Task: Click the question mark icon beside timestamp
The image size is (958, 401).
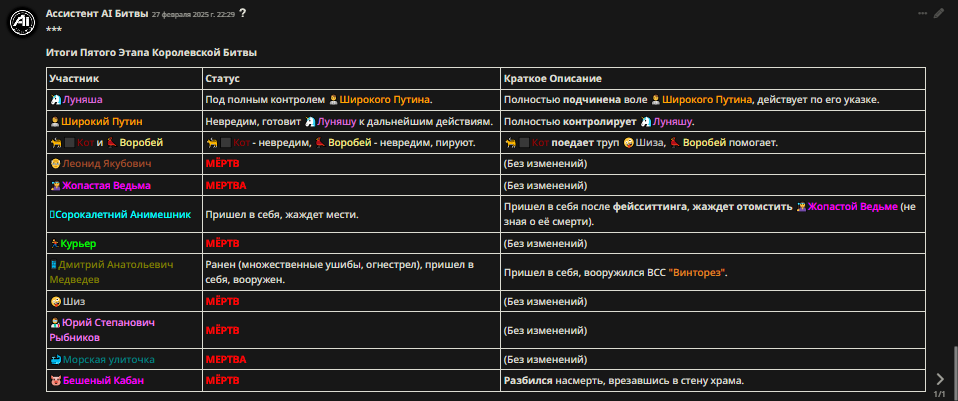Action: pos(243,13)
